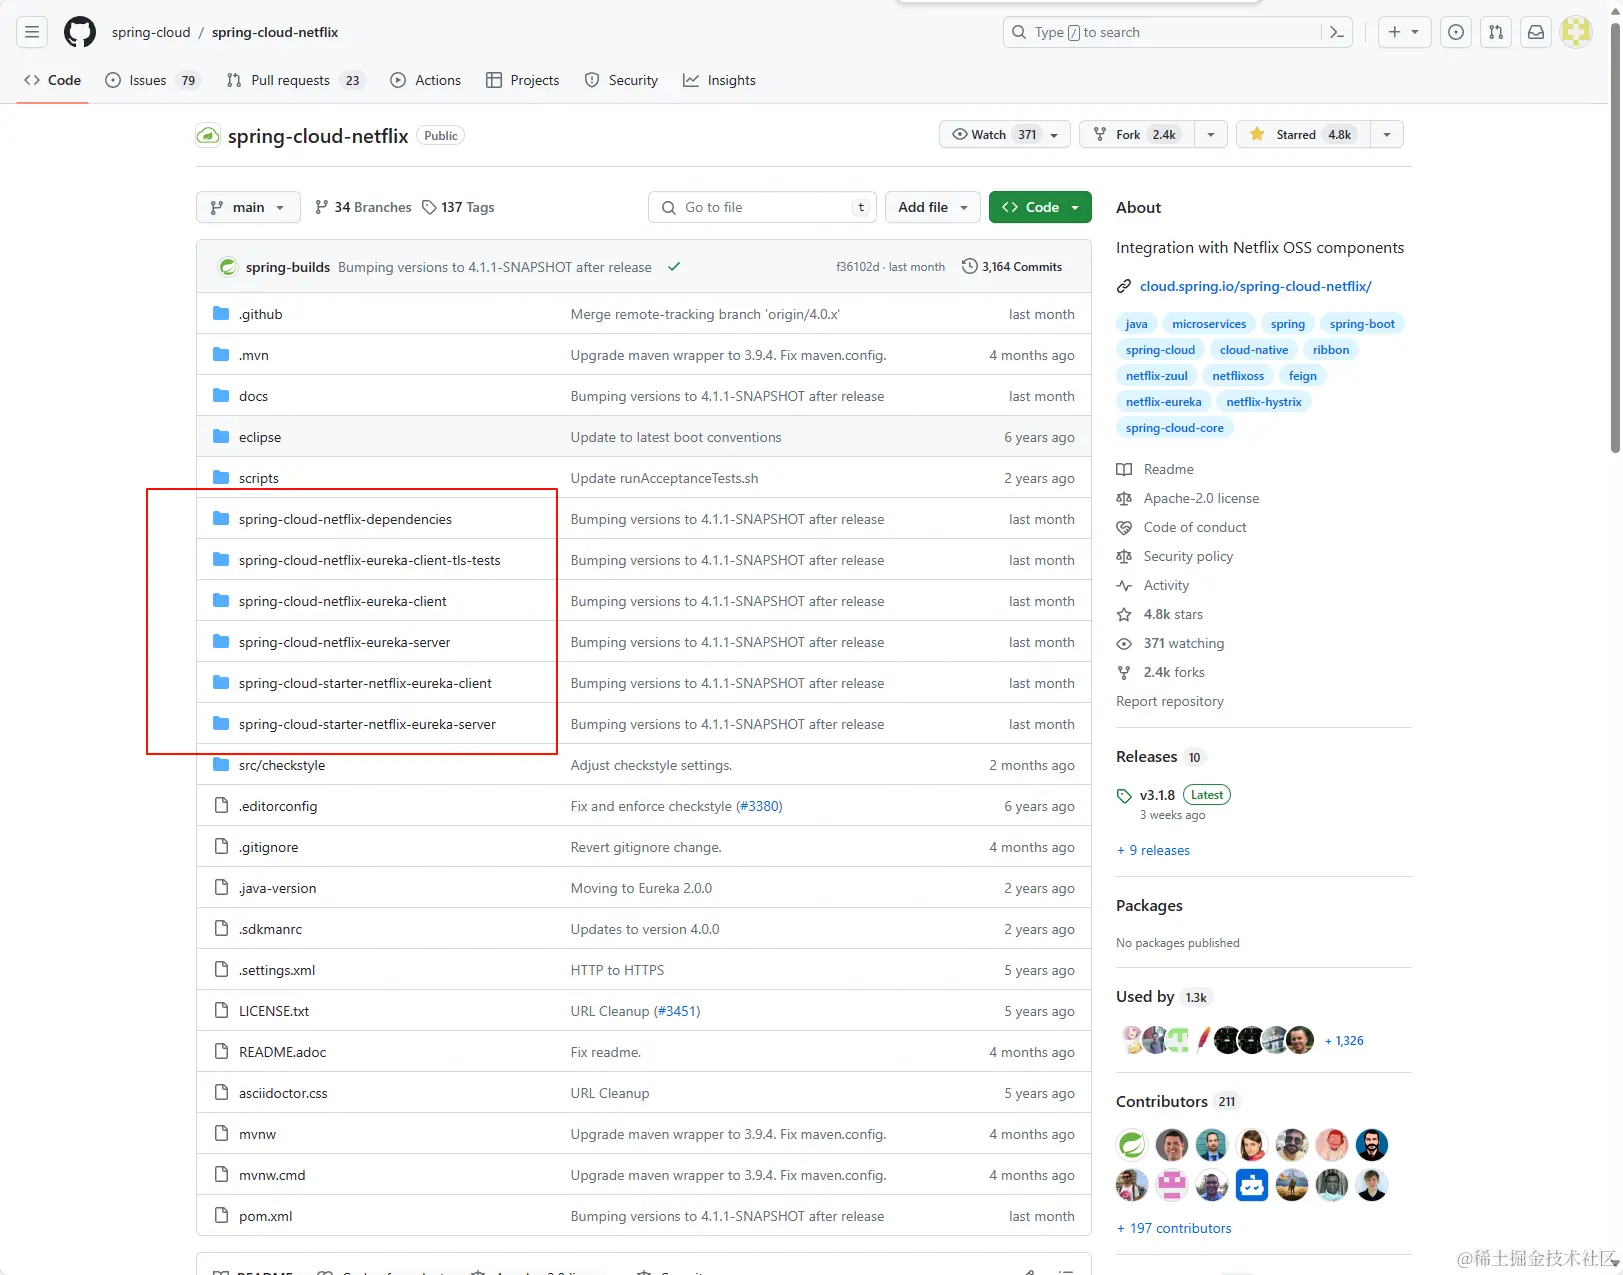Viewport: 1623px width, 1275px height.
Task: Click the + 197 contributors link
Action: [x=1174, y=1228]
